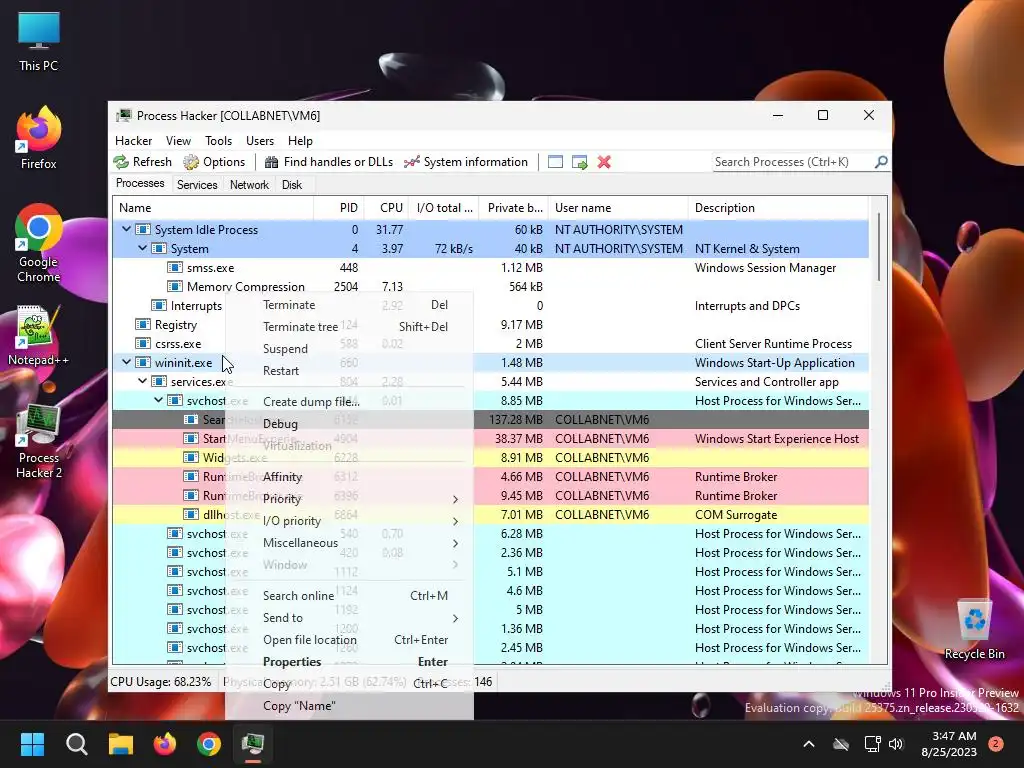Sort by User name column header
The width and height of the screenshot is (1024, 768).
click(x=618, y=208)
